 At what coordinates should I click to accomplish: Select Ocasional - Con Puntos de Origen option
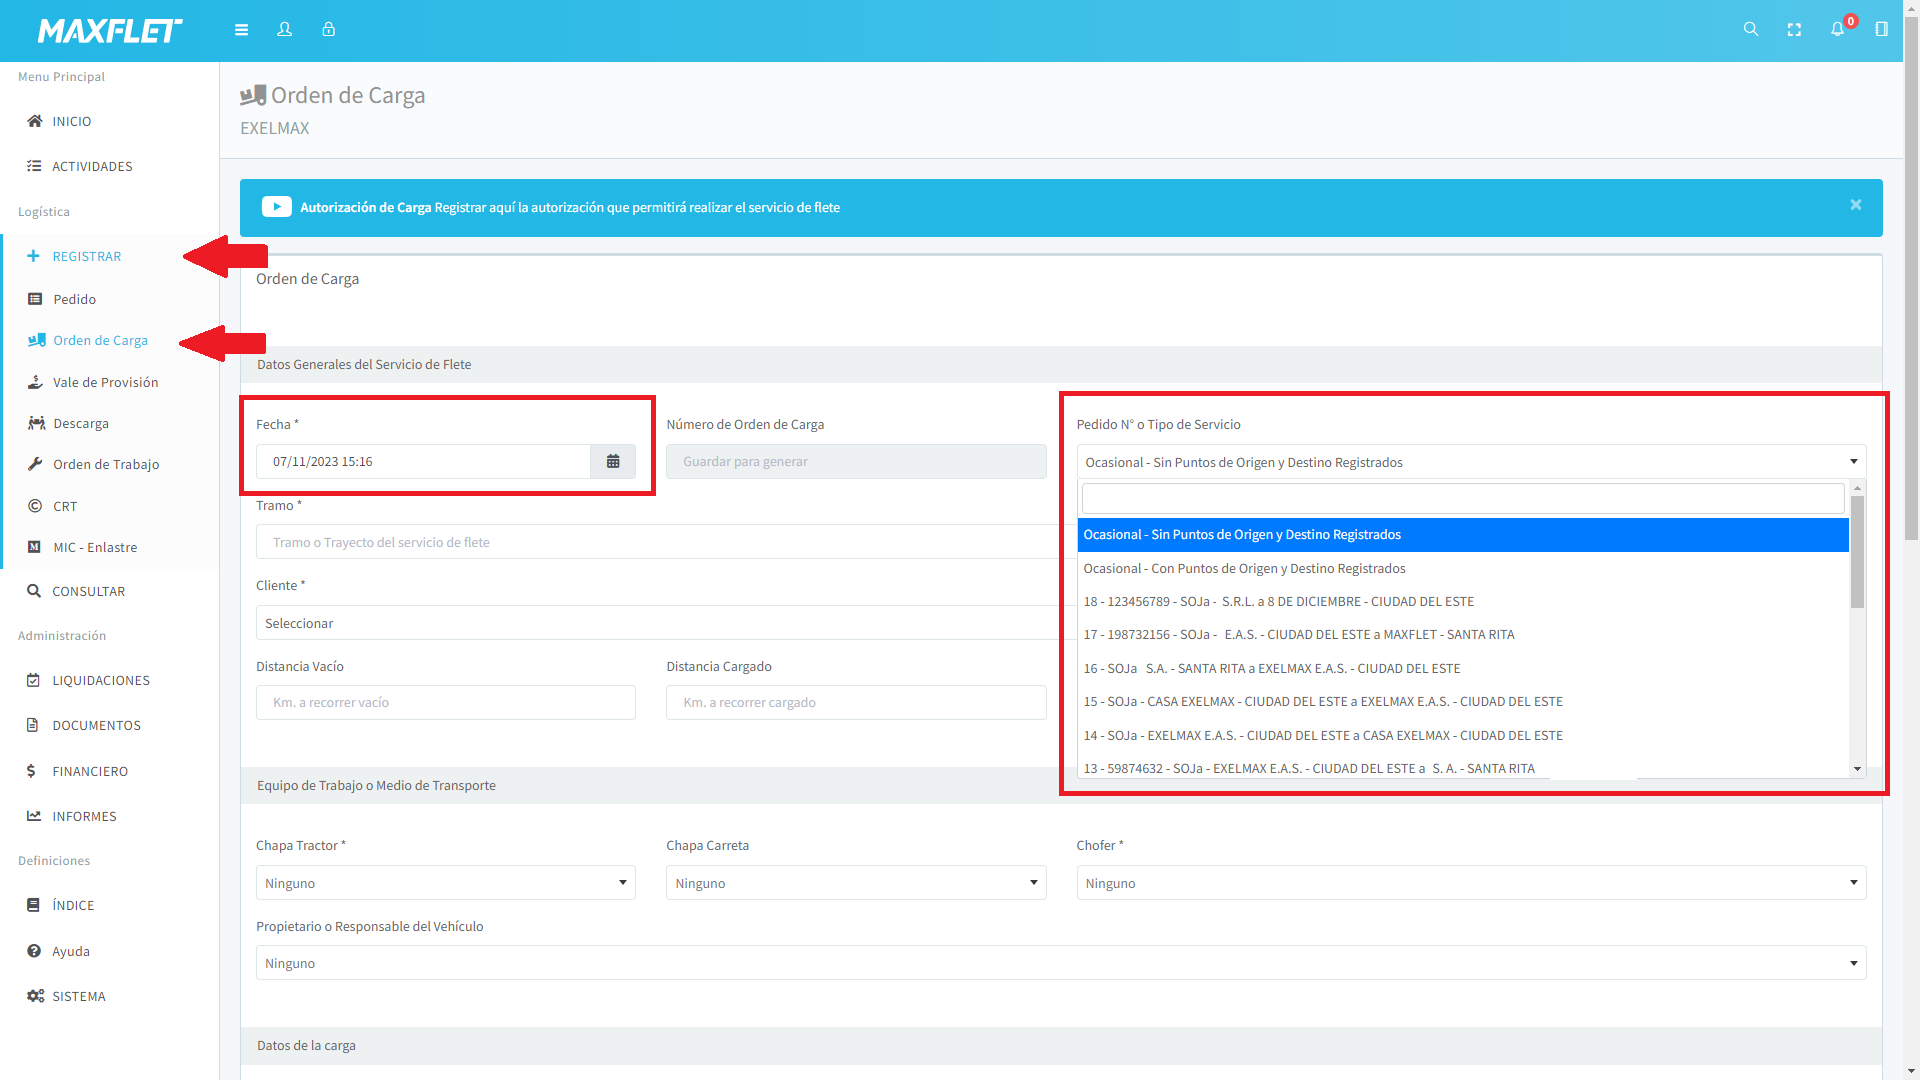click(x=1244, y=568)
